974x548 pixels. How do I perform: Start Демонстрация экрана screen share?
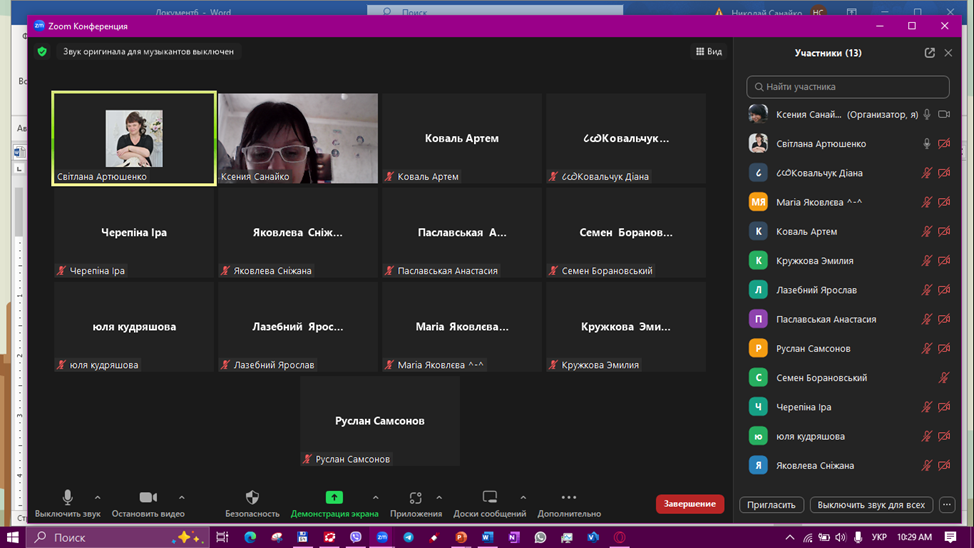pyautogui.click(x=334, y=504)
